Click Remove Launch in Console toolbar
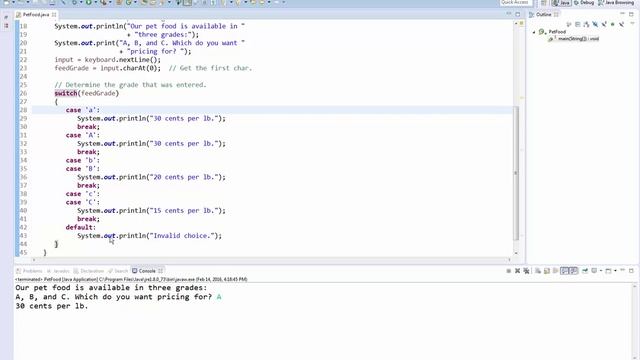This screenshot has height=360, width=640. (518, 271)
